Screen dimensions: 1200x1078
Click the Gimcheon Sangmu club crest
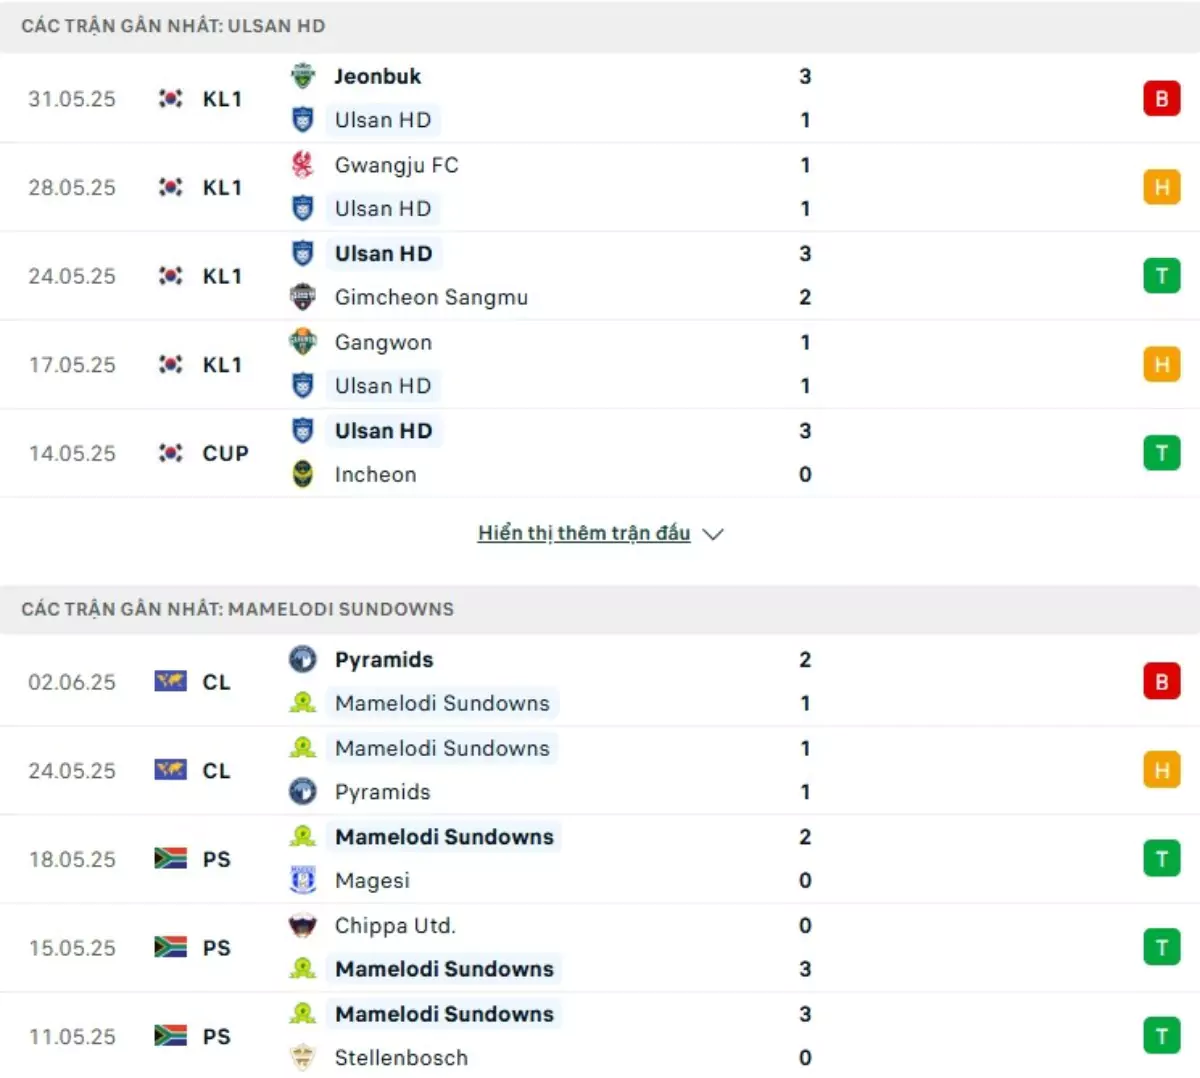point(303,297)
